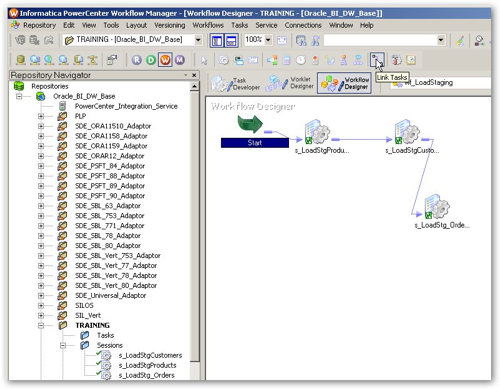Select the SDE_PSFT_84_Adaptor folder

(110, 166)
